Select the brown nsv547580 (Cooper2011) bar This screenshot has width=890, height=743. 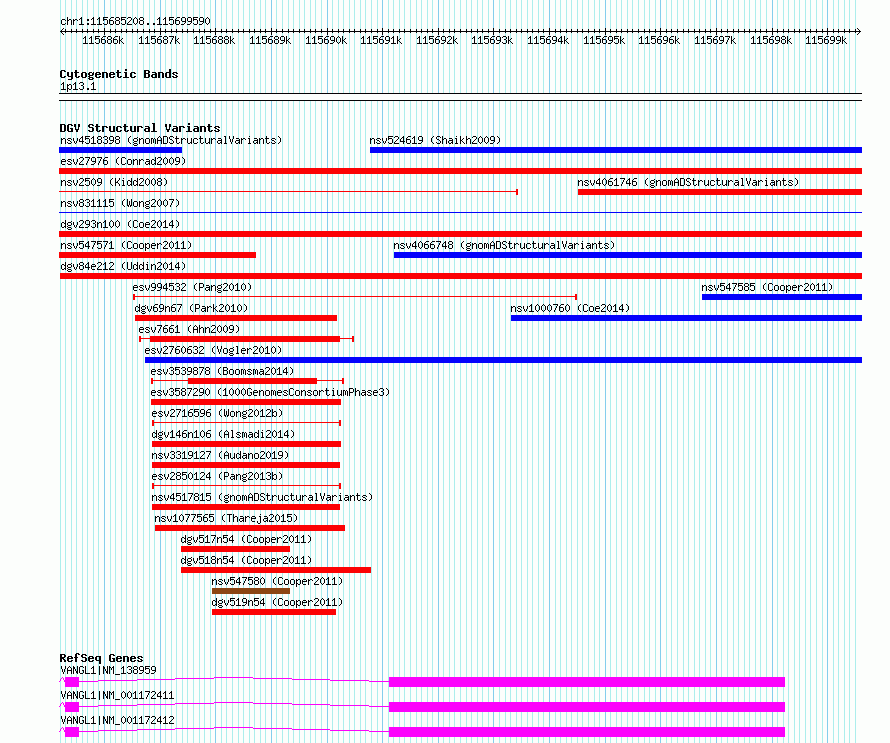click(x=251, y=591)
